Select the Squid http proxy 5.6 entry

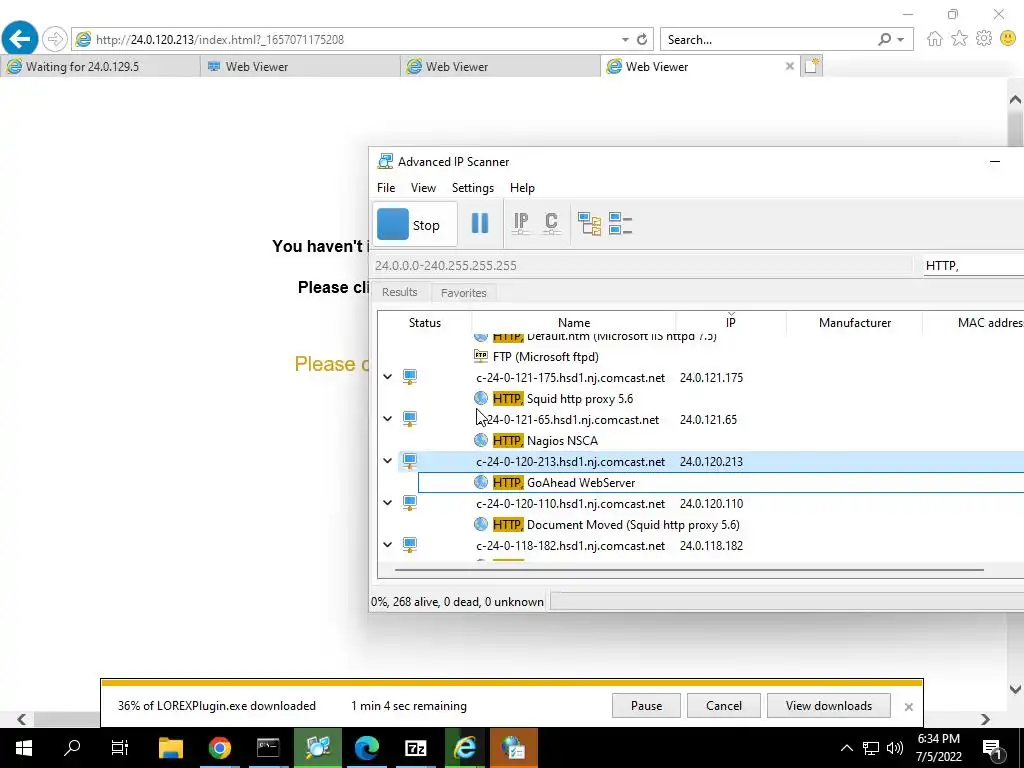[x=562, y=398]
